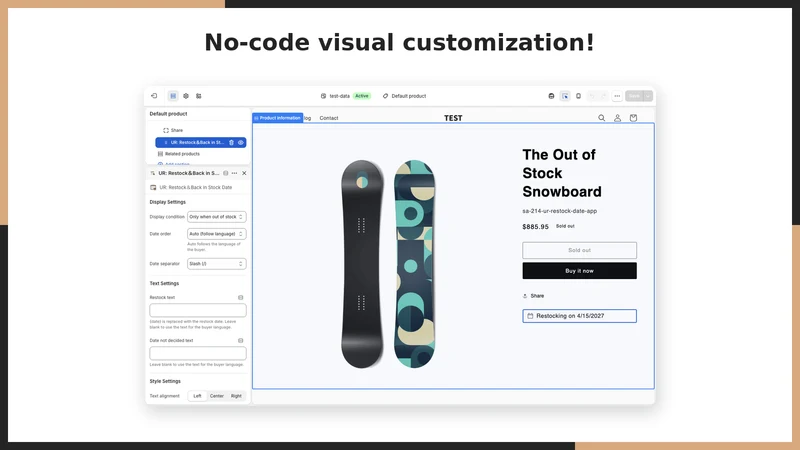Screen dimensions: 800x450
Task: Click the storefront account icon
Action: (x=617, y=118)
